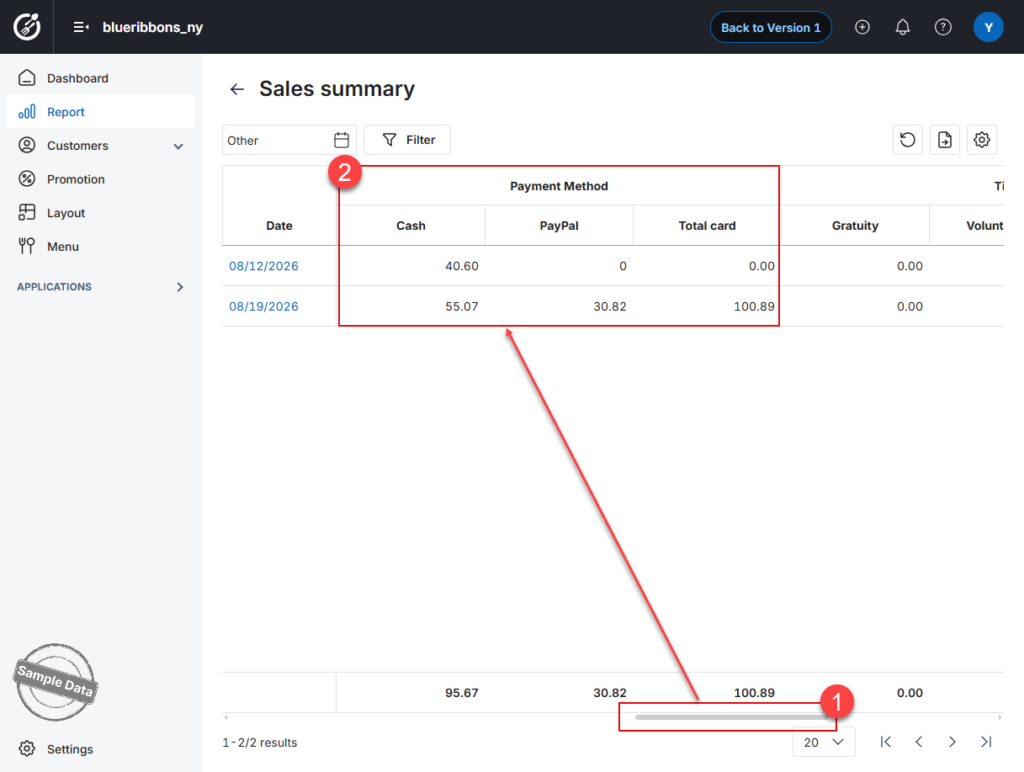Click the Dashboard home icon

click(27, 78)
